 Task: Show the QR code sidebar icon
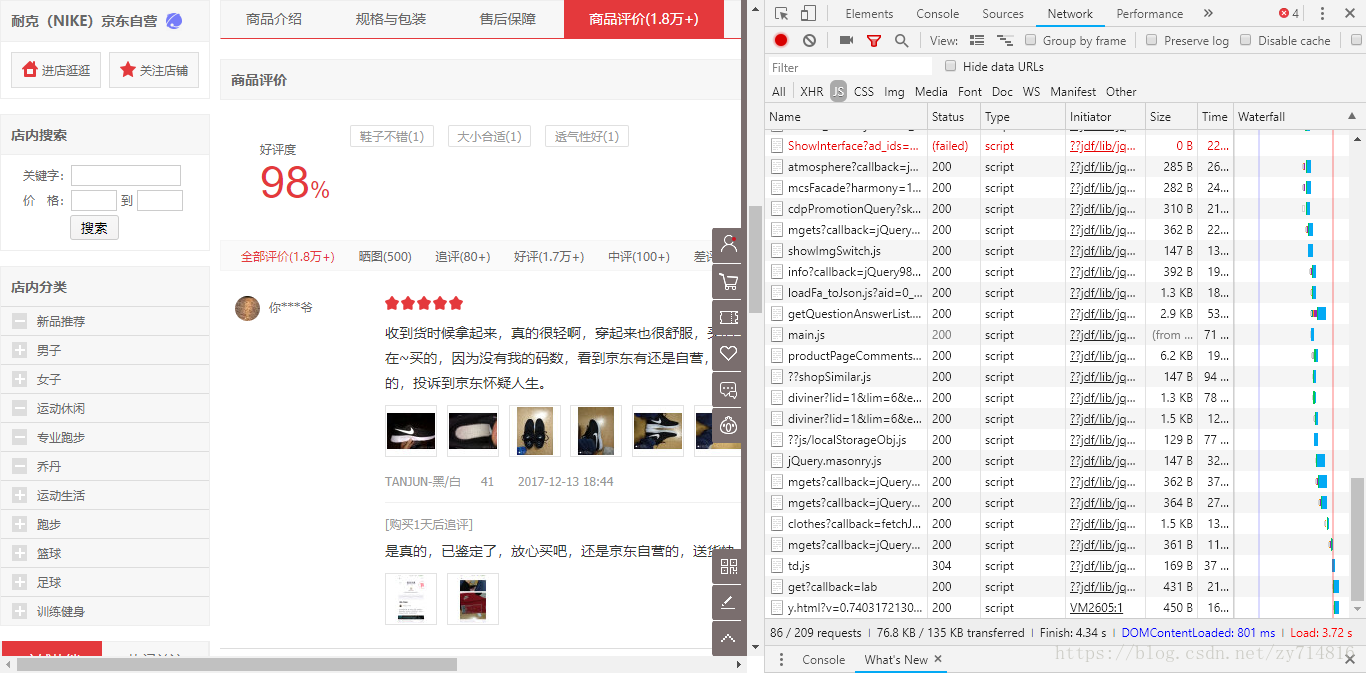(x=729, y=567)
